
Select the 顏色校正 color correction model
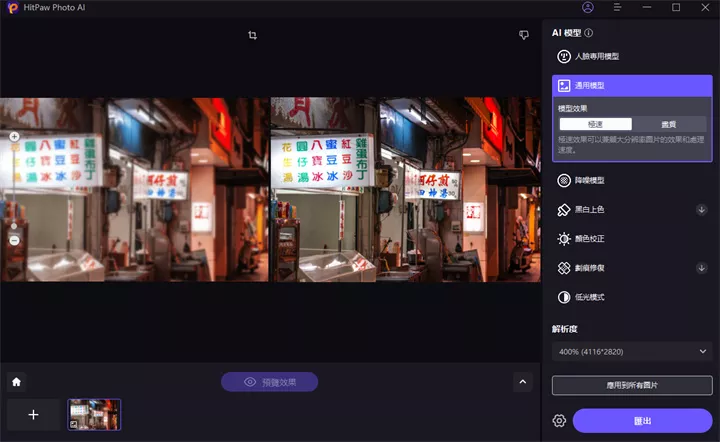[x=632, y=239]
